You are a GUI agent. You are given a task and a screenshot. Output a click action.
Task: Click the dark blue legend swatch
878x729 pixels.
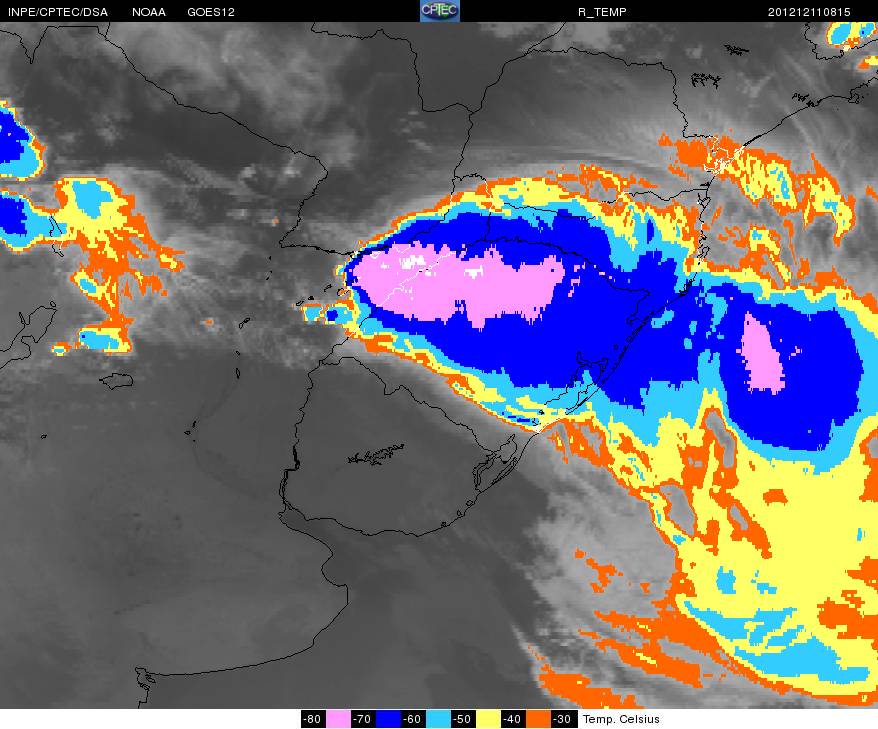click(388, 719)
